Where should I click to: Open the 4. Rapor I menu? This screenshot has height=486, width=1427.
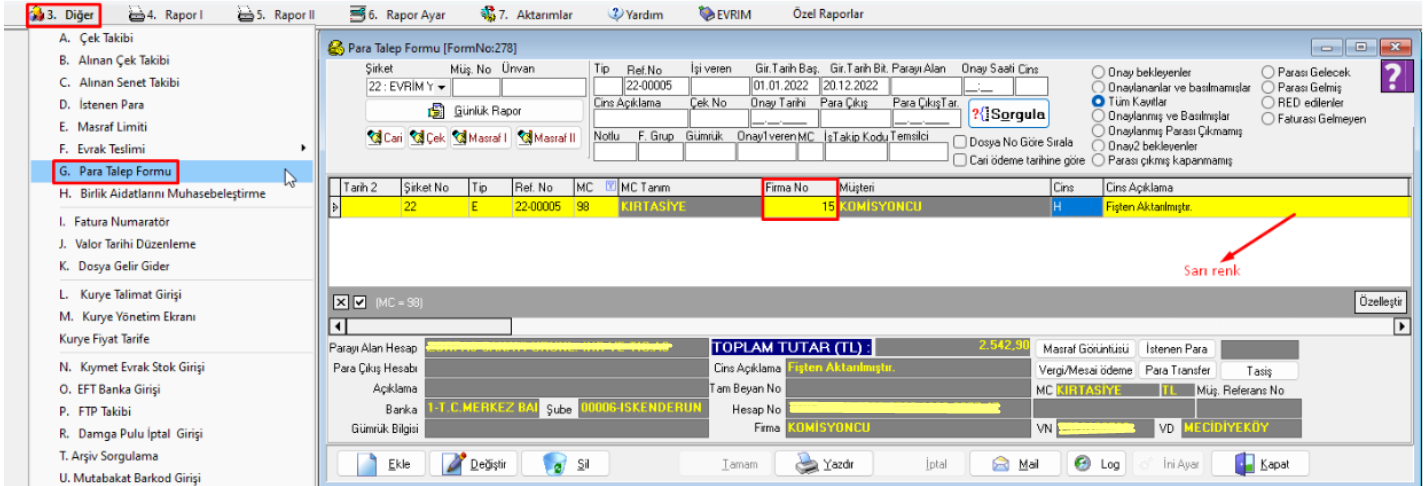(165, 15)
